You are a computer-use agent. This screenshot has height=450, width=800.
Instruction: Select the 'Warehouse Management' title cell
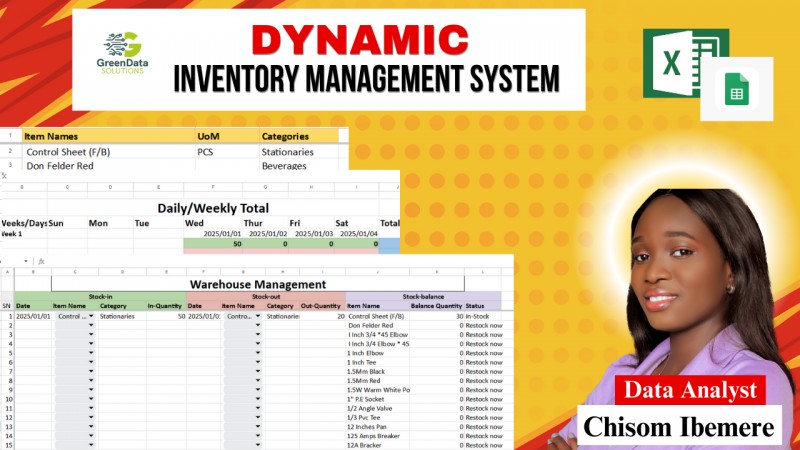pyautogui.click(x=258, y=284)
